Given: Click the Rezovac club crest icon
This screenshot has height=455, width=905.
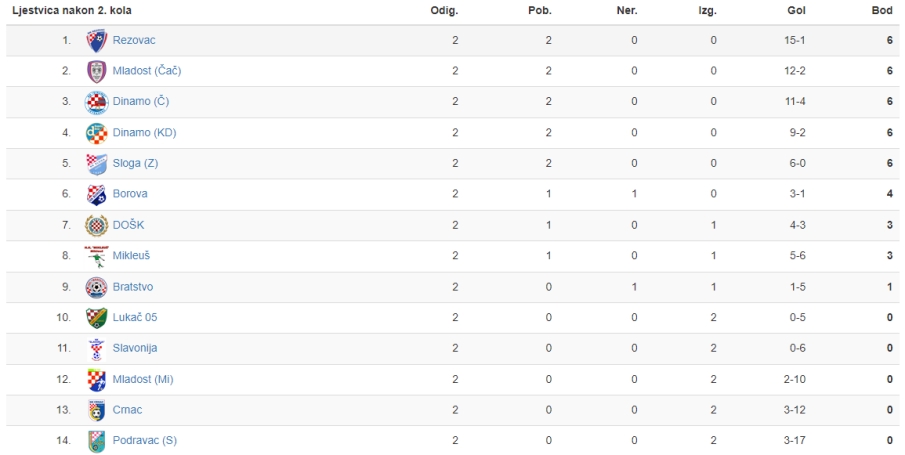Looking at the screenshot, I should [96, 40].
